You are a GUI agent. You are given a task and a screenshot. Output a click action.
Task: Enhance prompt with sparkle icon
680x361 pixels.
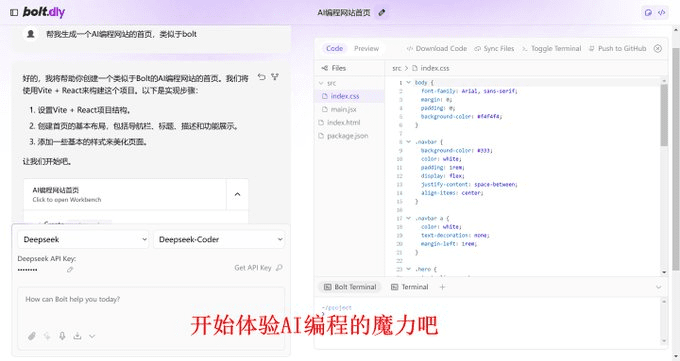(x=47, y=336)
